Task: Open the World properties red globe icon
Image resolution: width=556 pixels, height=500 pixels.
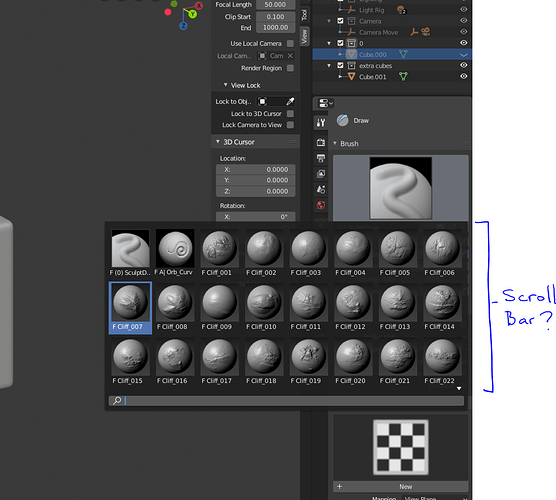Action: click(x=321, y=205)
